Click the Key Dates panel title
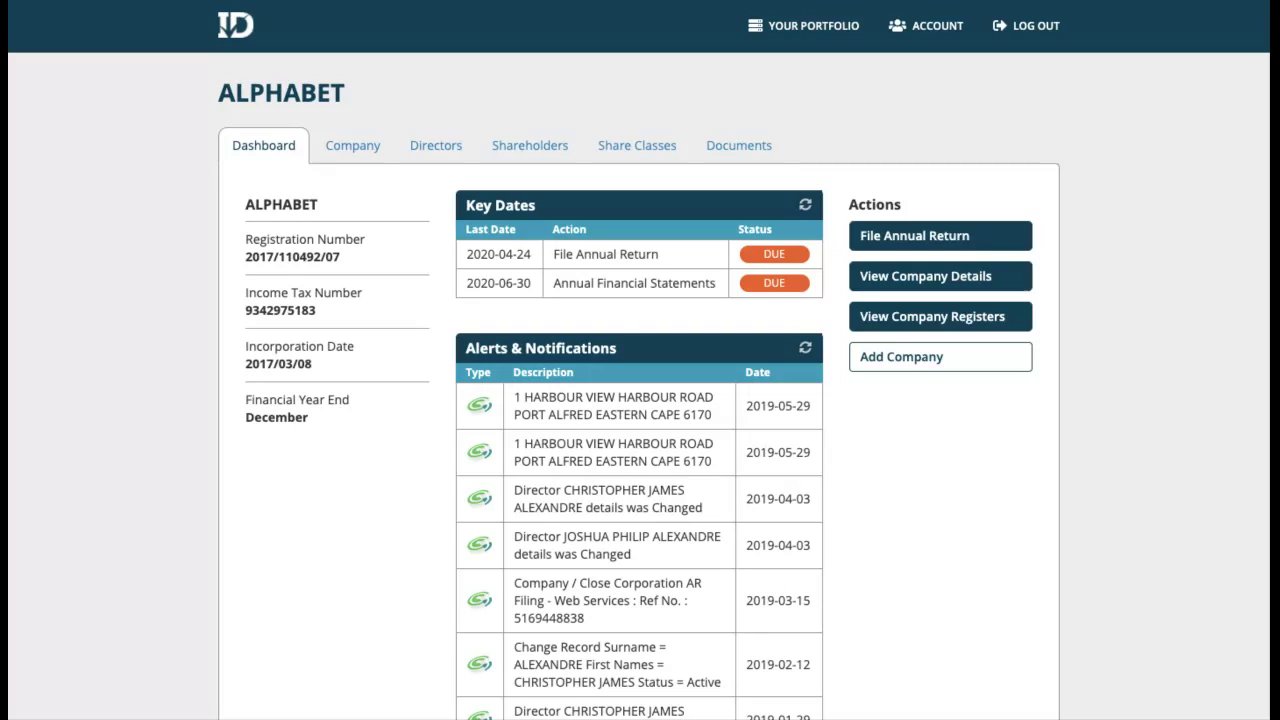The image size is (1280, 720). (x=500, y=205)
